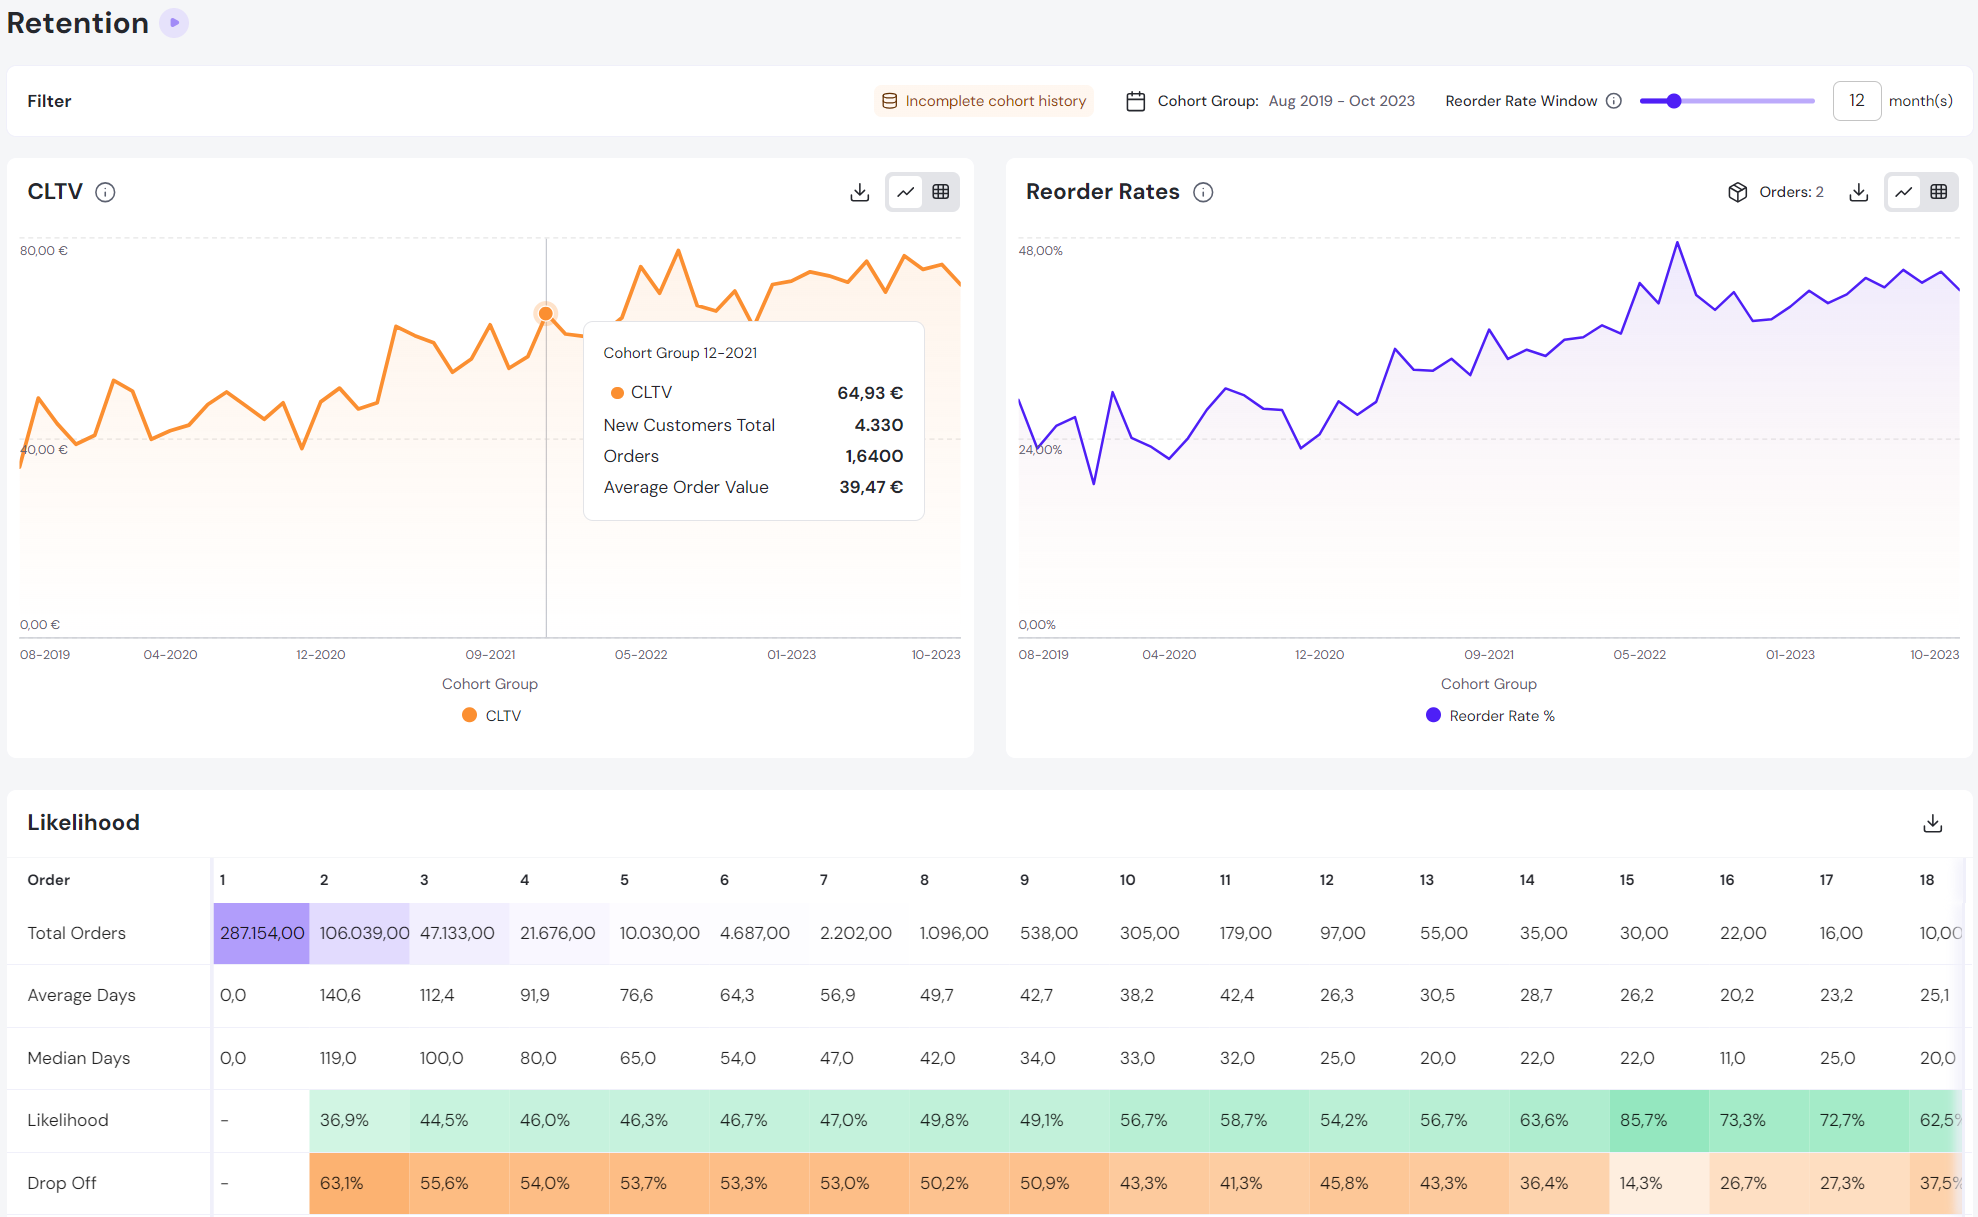
Task: Switch Reorder Rates to line chart view
Action: click(1904, 192)
